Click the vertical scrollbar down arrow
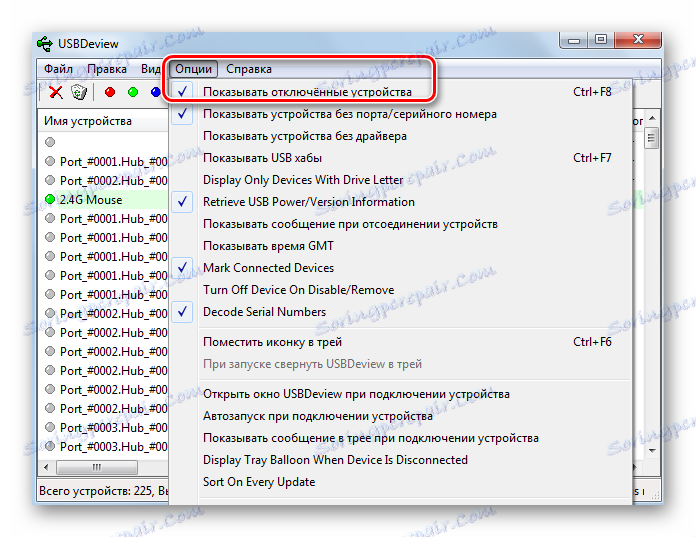Screen dimensions: 696x537 tap(652, 450)
